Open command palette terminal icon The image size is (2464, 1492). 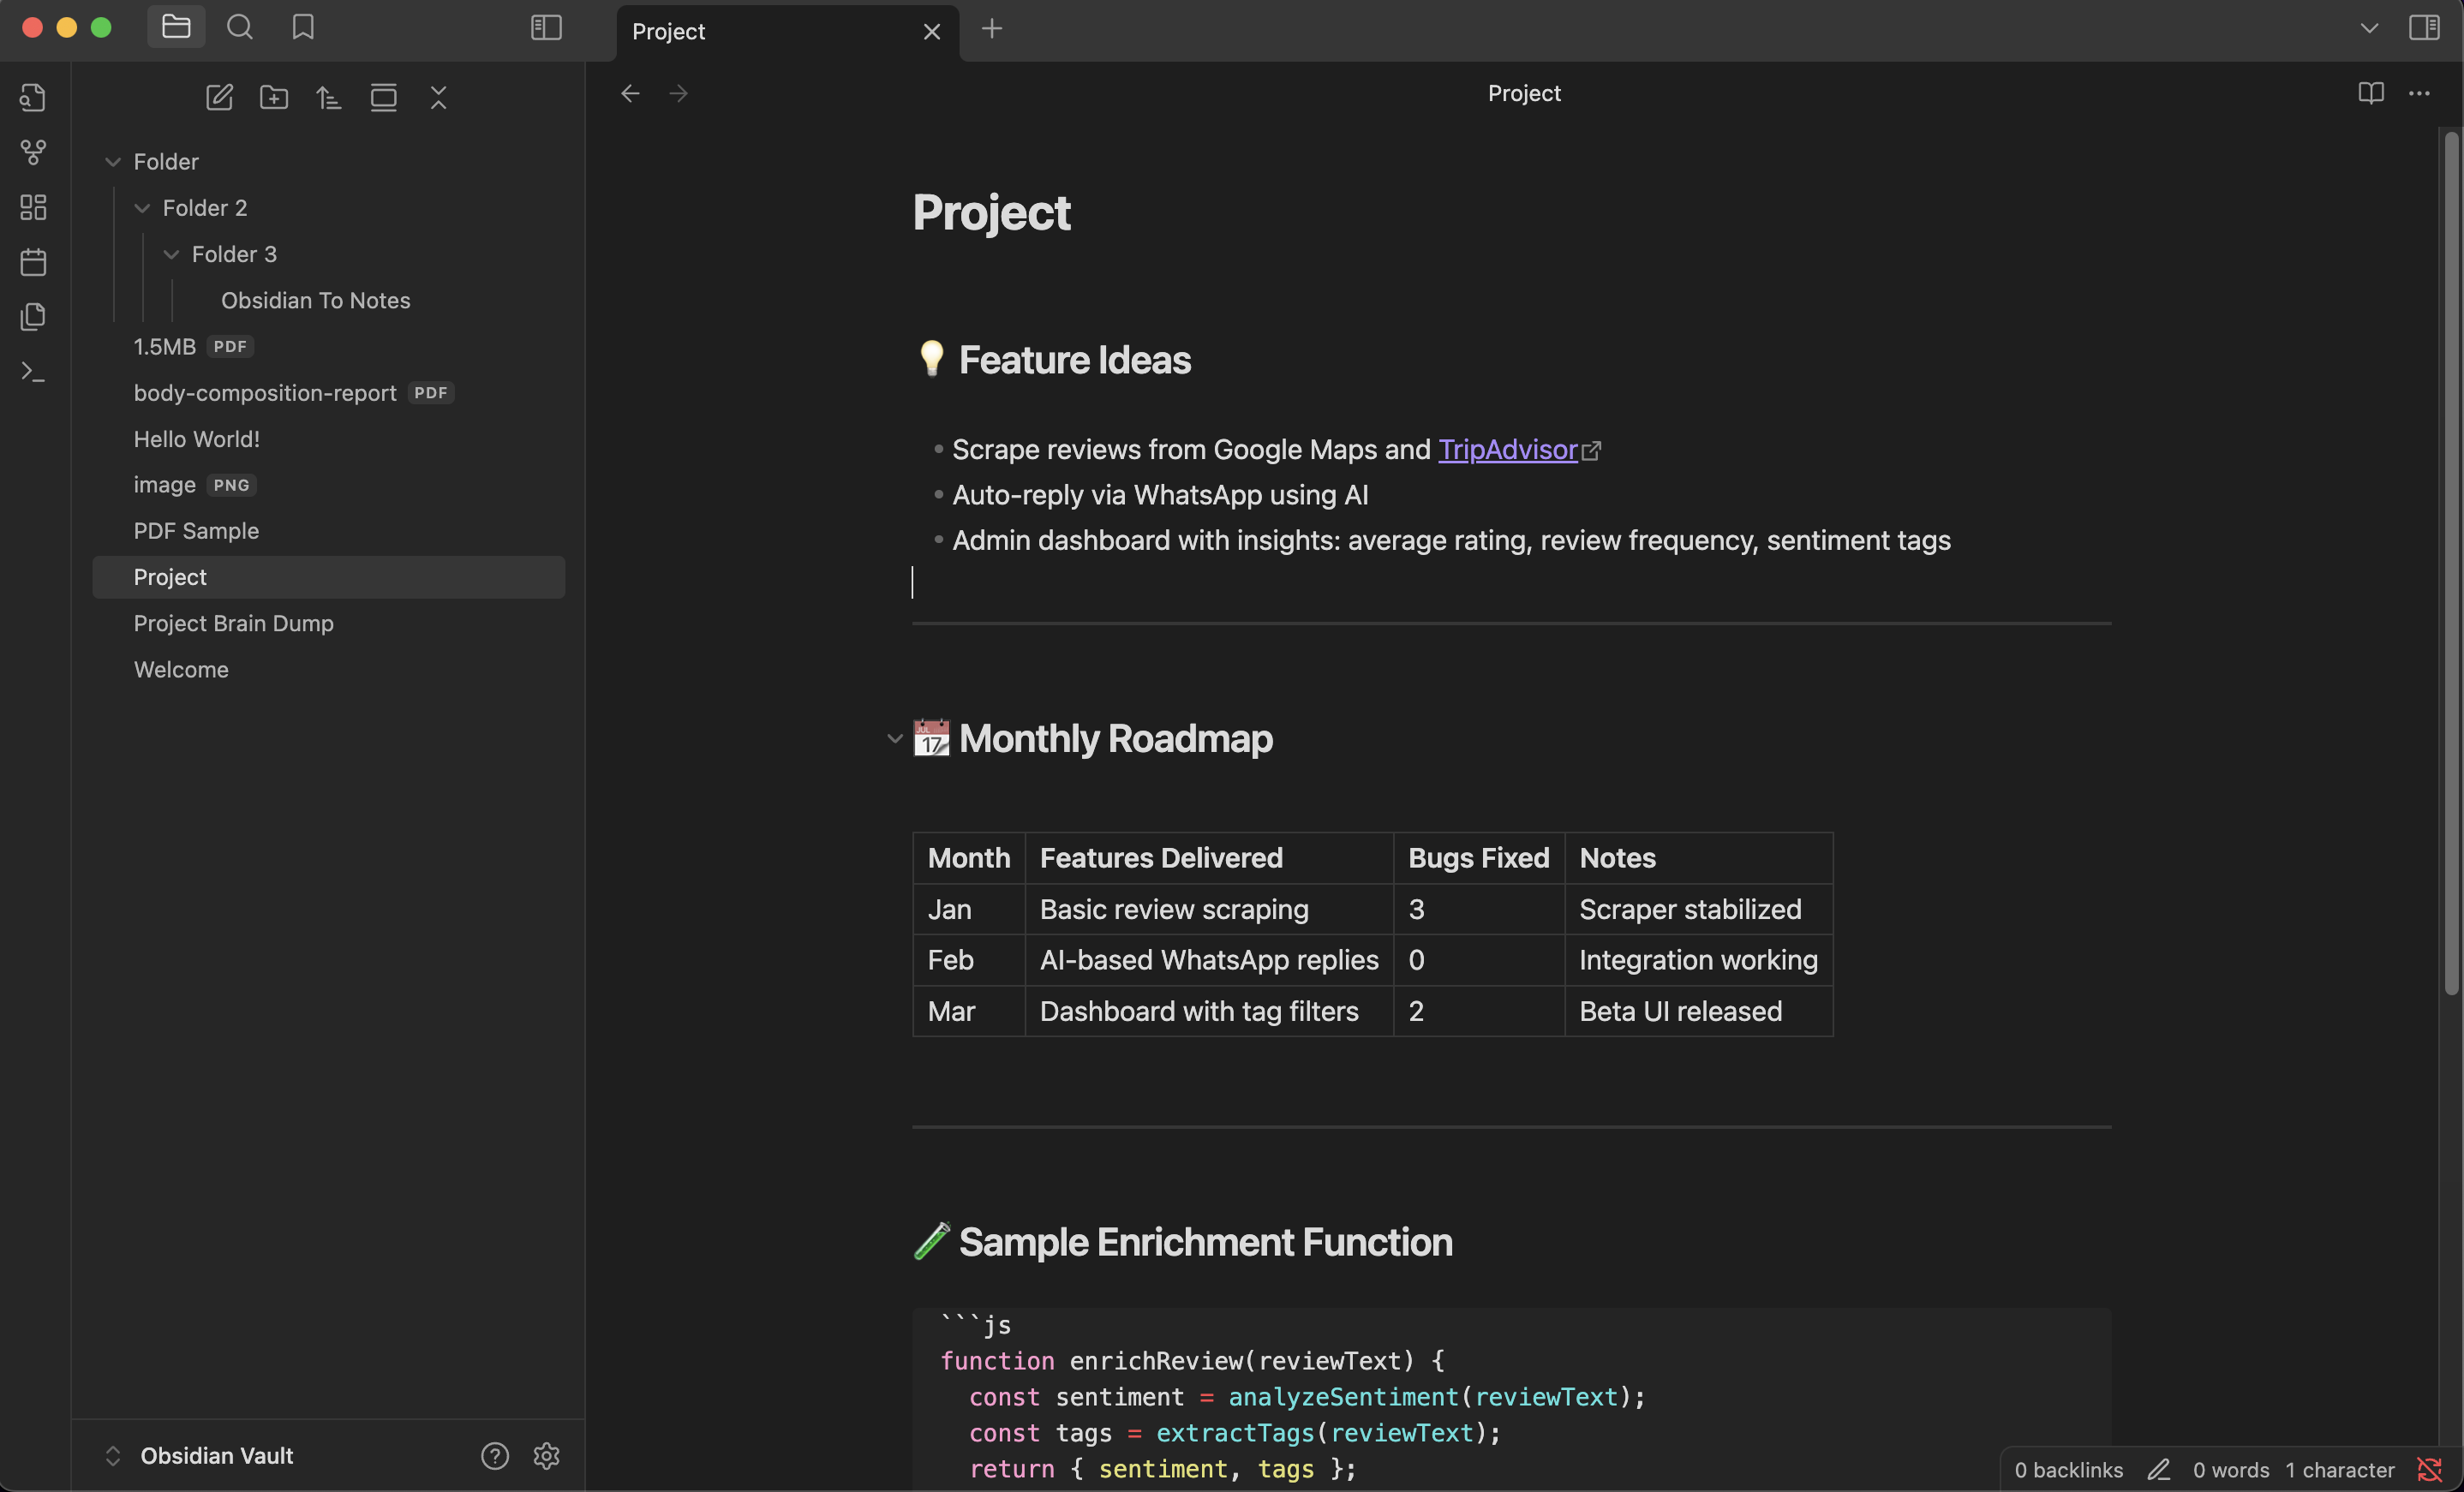33,372
